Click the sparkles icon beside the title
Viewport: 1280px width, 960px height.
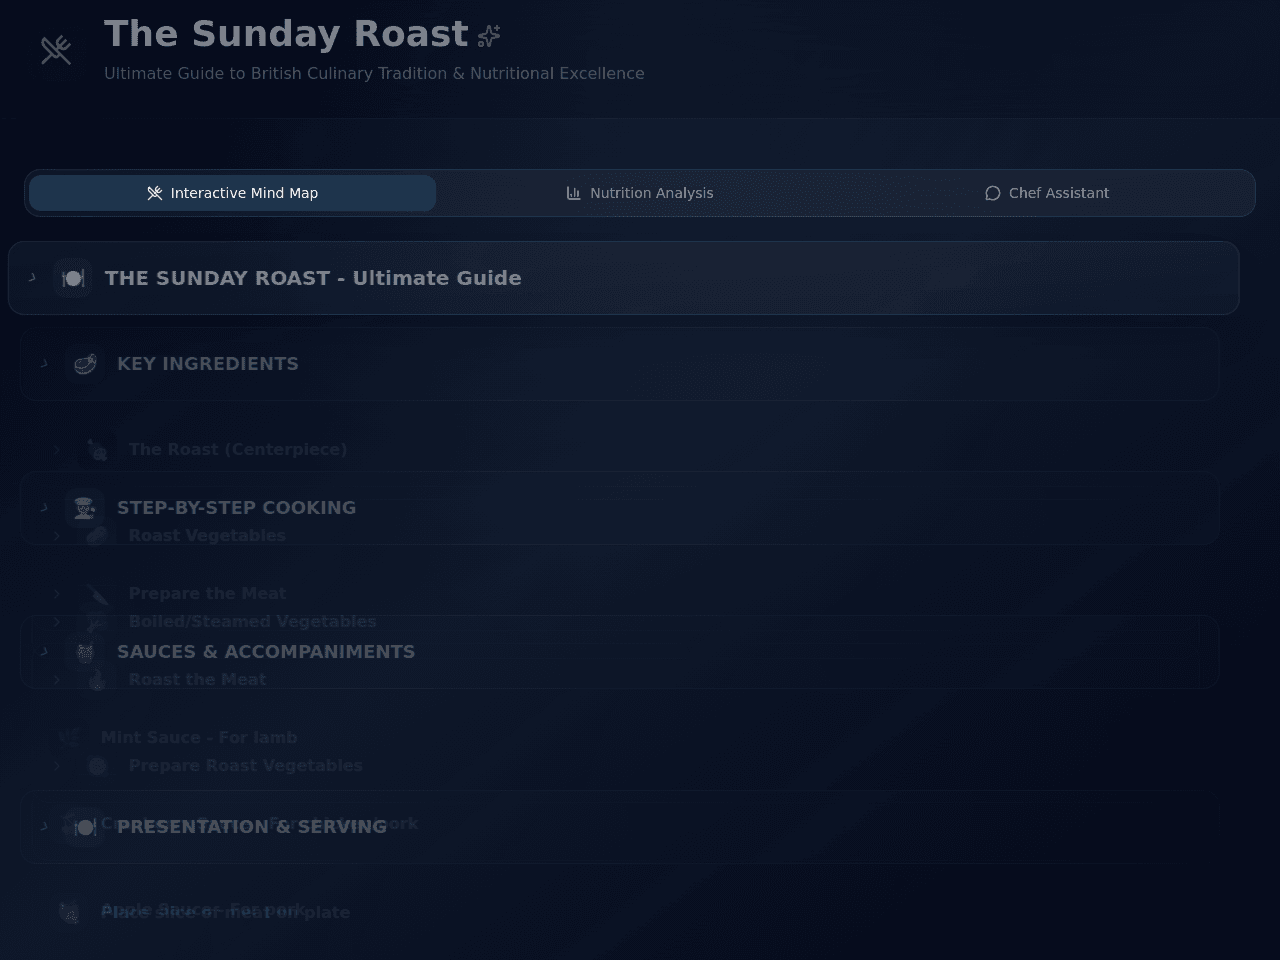pos(489,36)
